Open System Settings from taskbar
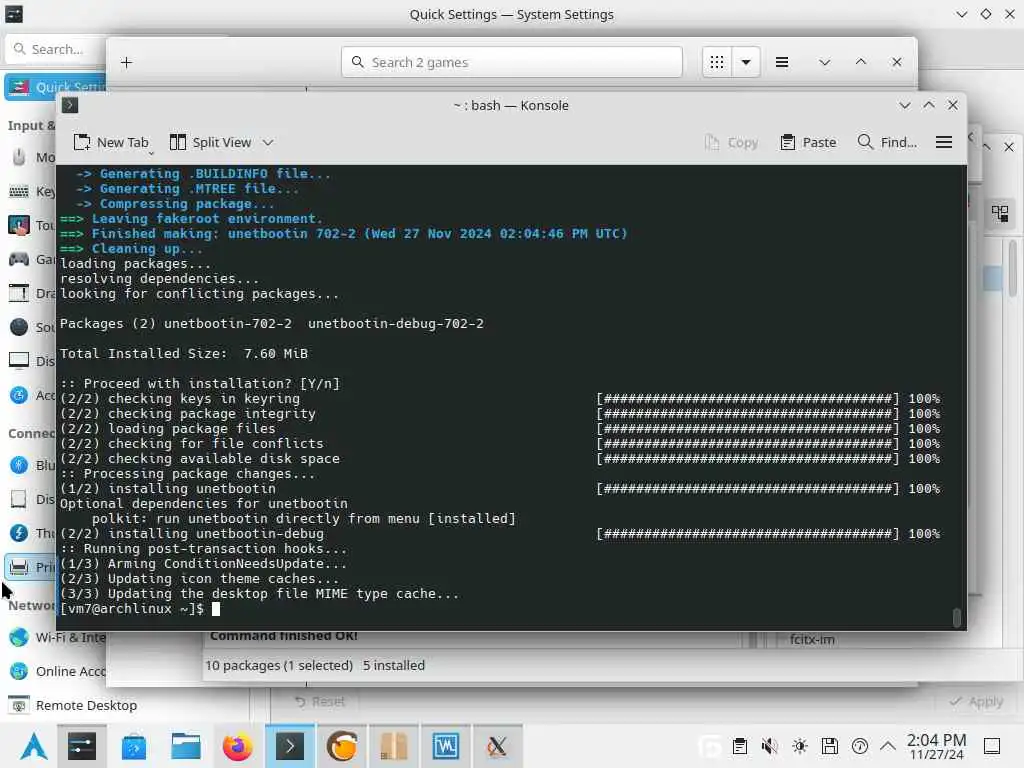The height and width of the screenshot is (768, 1024). [x=82, y=746]
